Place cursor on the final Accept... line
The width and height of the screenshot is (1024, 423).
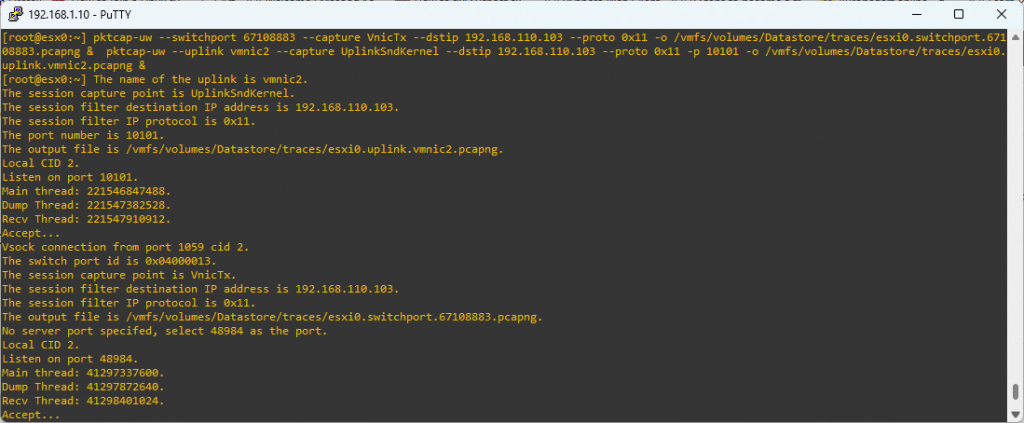click(x=31, y=415)
